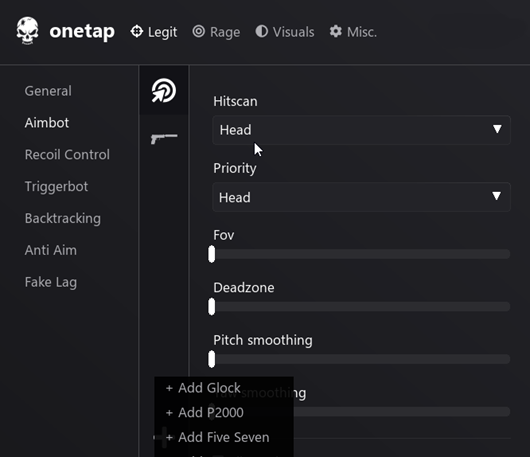Screen dimensions: 530x457
Task: Select the pistol weapon icon tab
Action: [164, 139]
